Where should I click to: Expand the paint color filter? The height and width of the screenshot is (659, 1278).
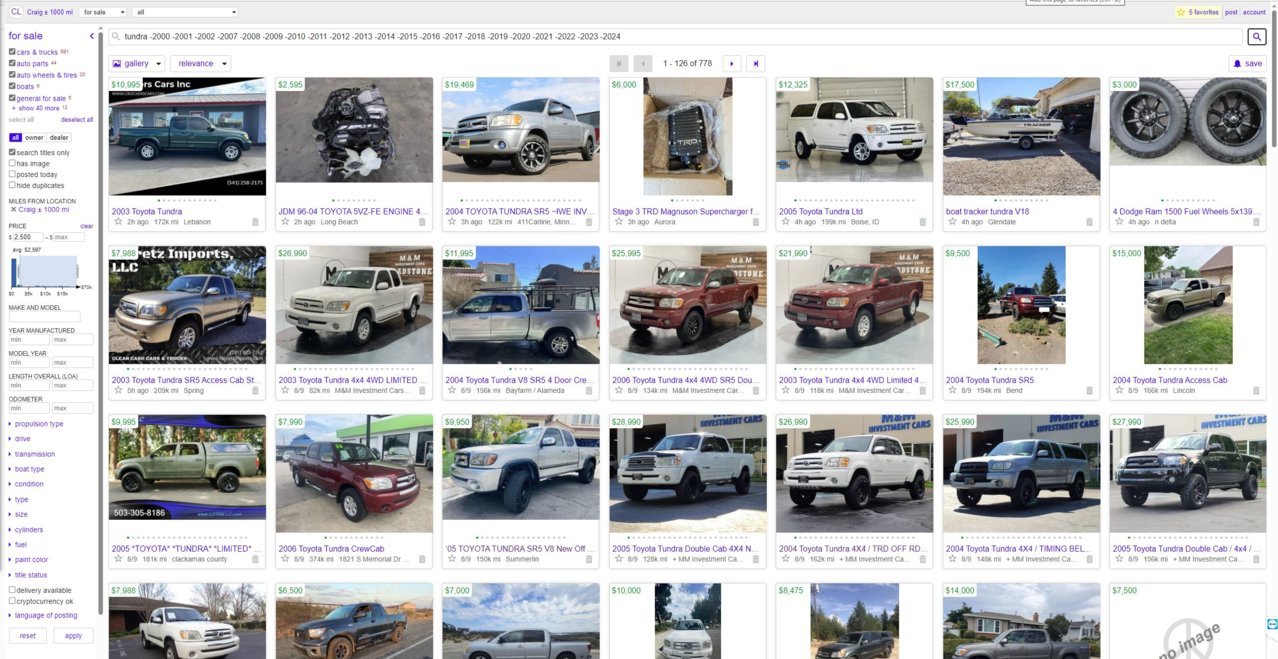(x=30, y=560)
